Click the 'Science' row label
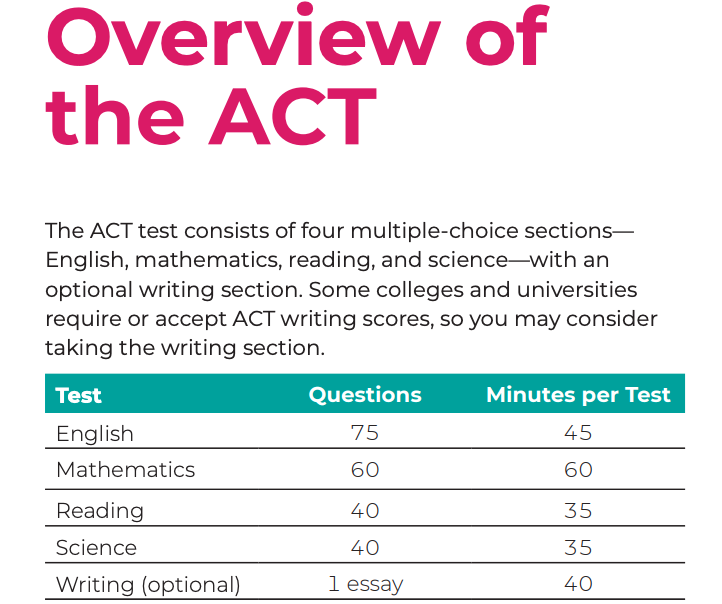The image size is (722, 604). 96,548
